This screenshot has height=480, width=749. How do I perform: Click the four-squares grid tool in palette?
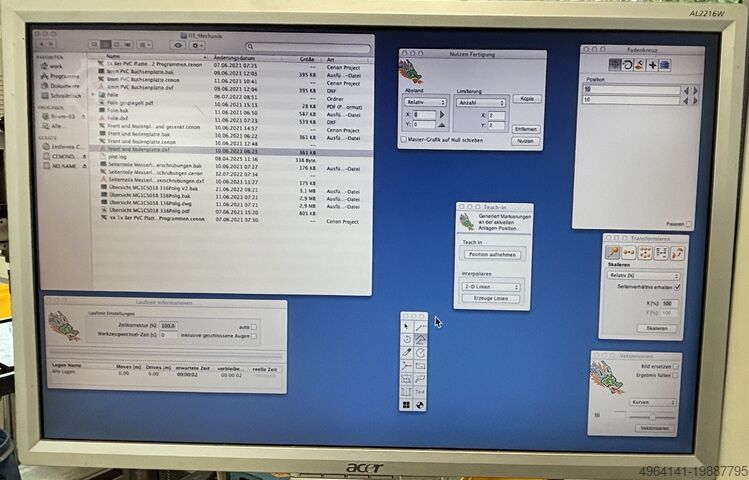point(407,405)
